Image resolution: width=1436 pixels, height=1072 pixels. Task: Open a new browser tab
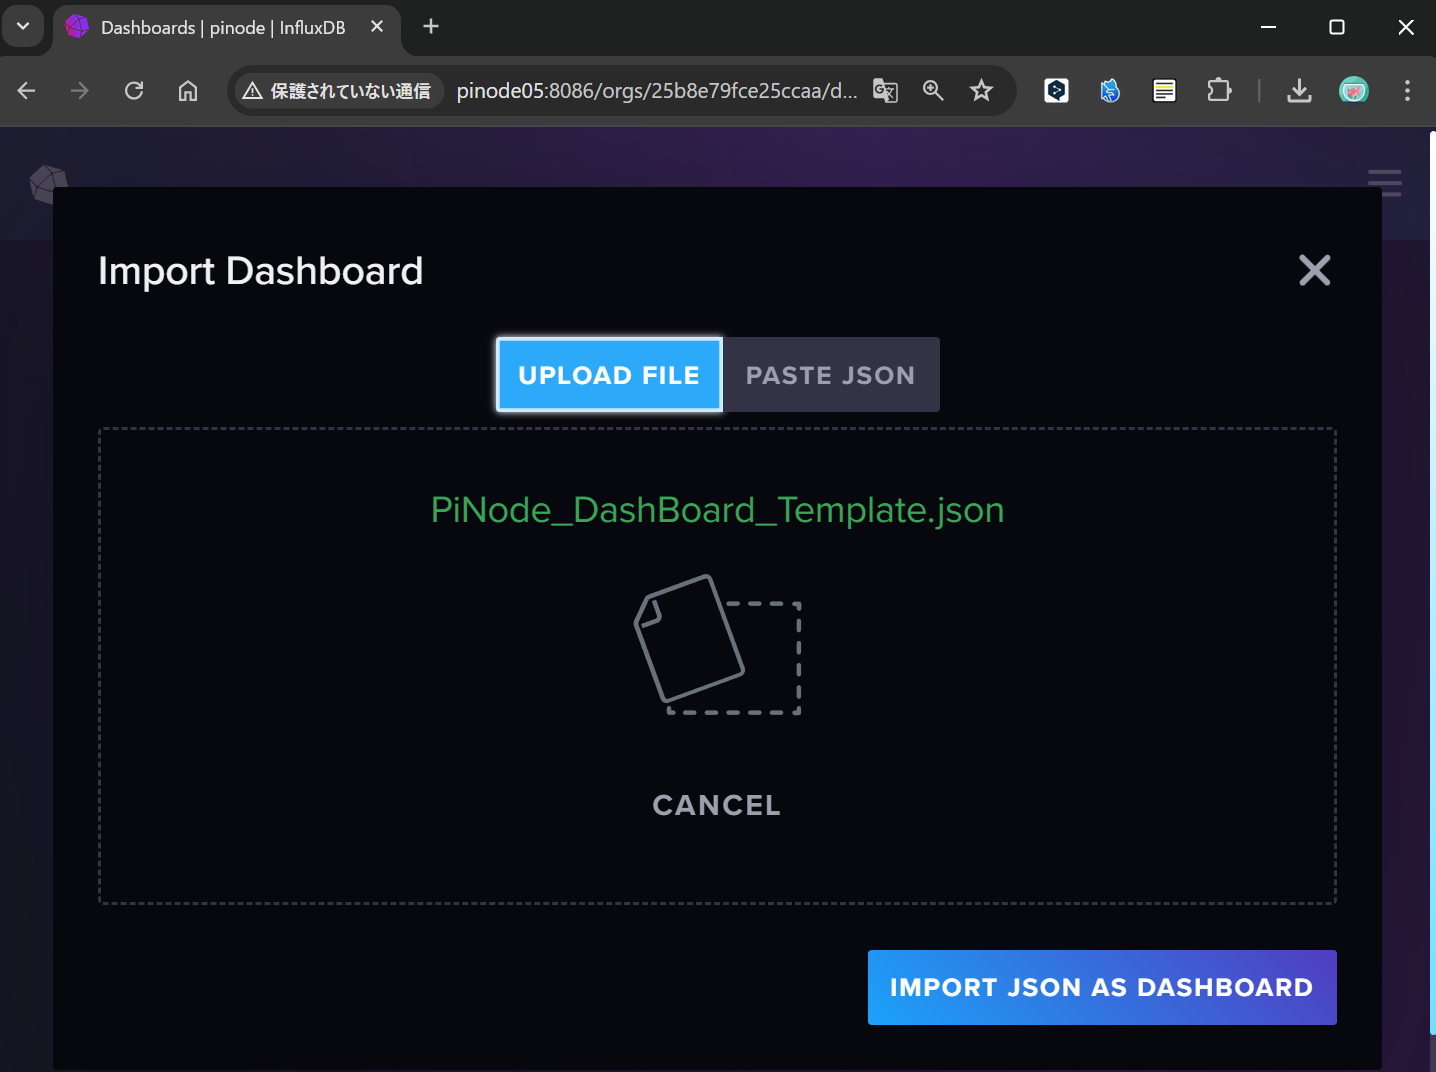pos(431,27)
